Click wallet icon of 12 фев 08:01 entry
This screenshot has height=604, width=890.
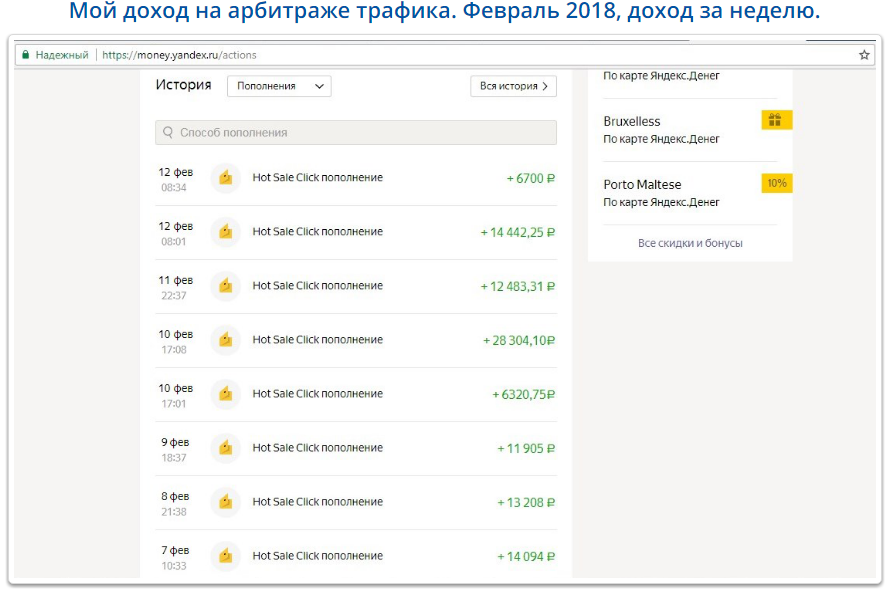(x=226, y=232)
